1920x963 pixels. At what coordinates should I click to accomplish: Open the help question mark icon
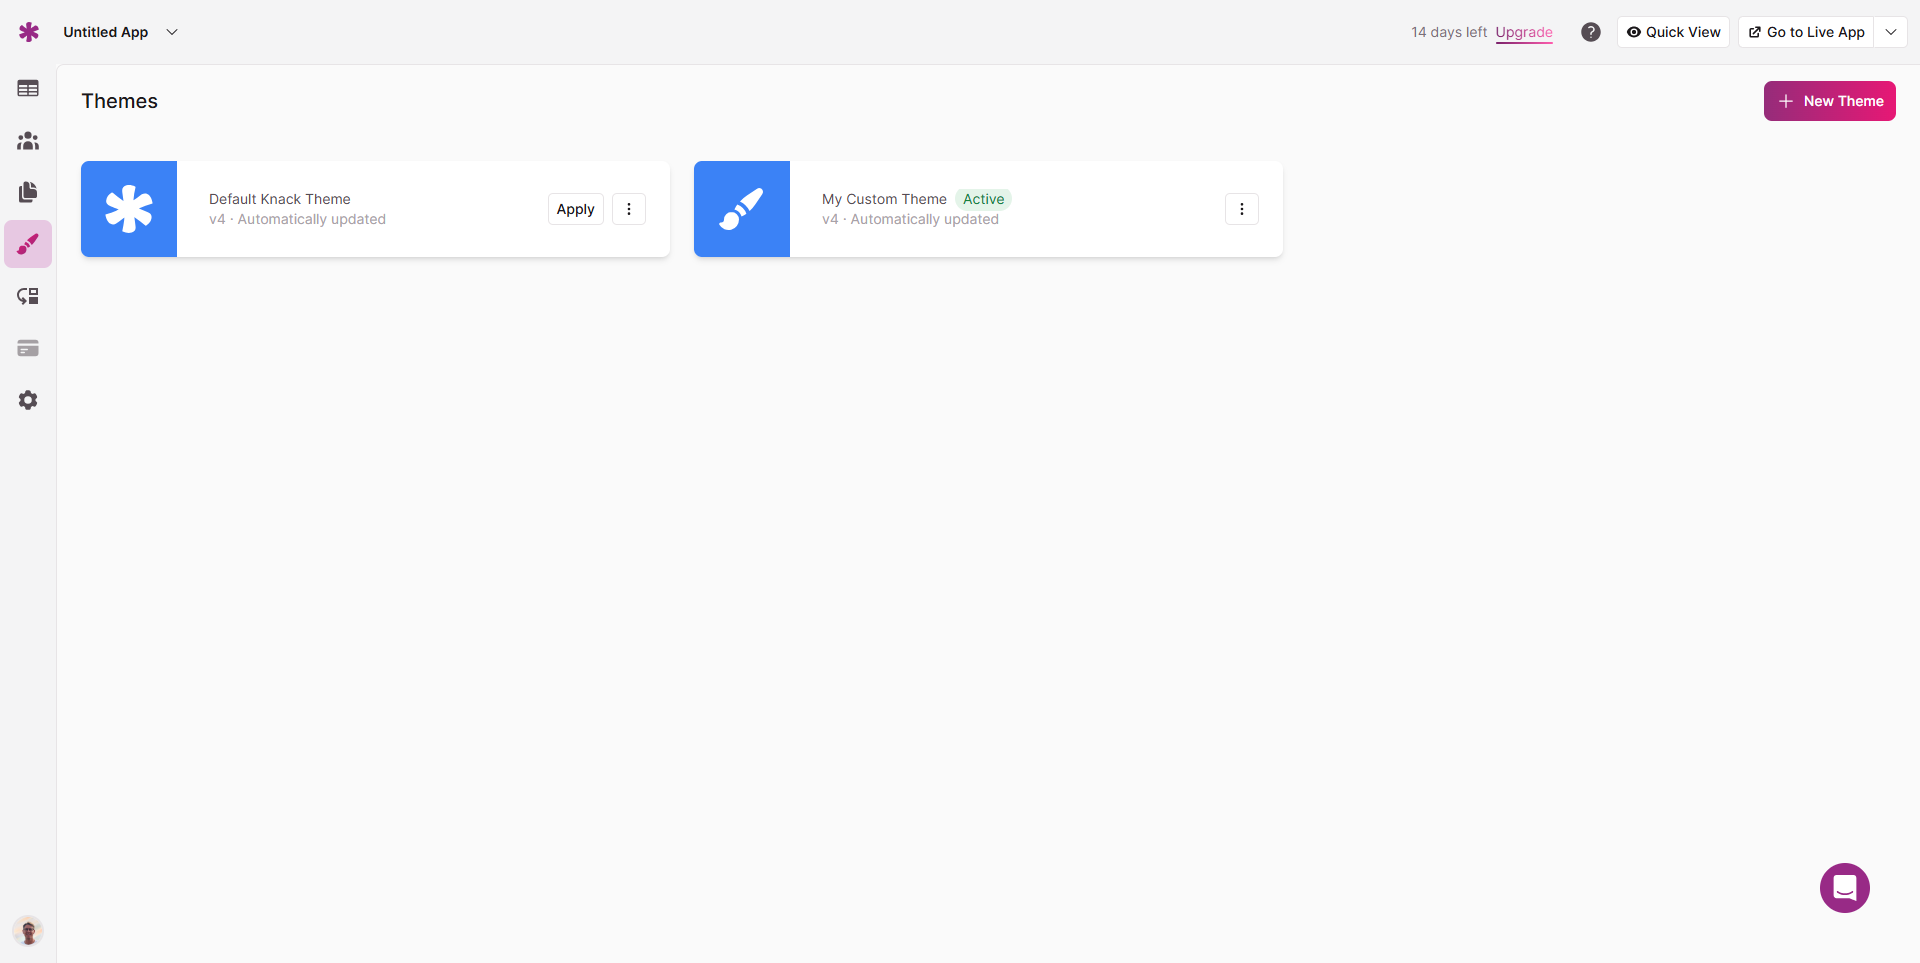1590,32
